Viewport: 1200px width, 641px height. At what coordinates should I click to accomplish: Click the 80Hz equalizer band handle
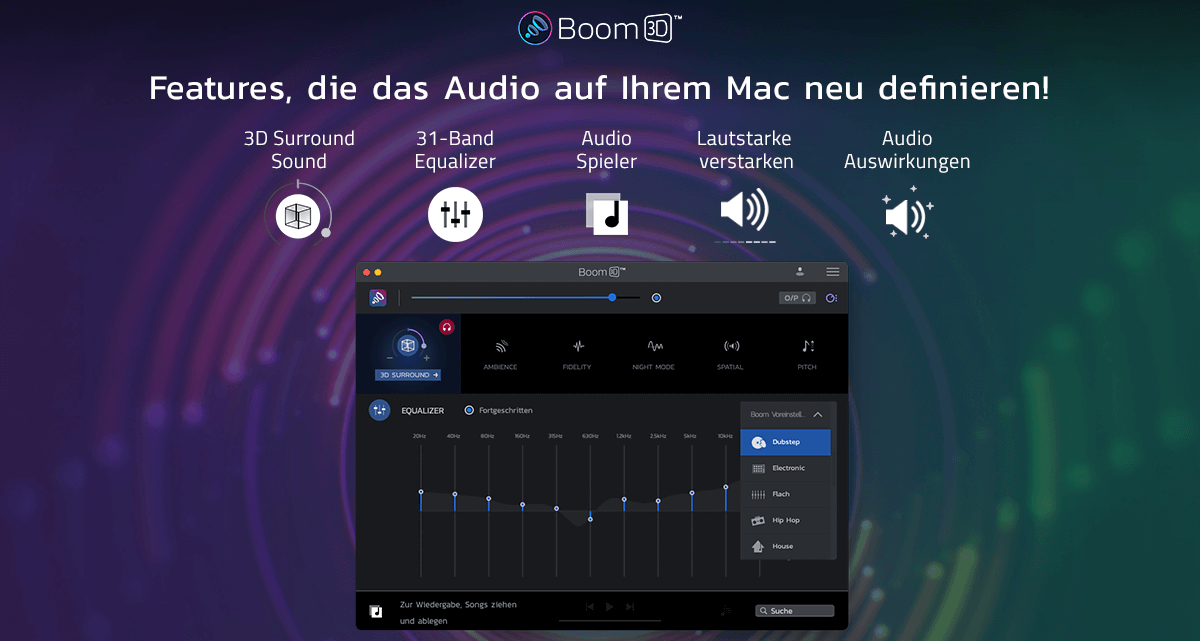click(x=489, y=498)
